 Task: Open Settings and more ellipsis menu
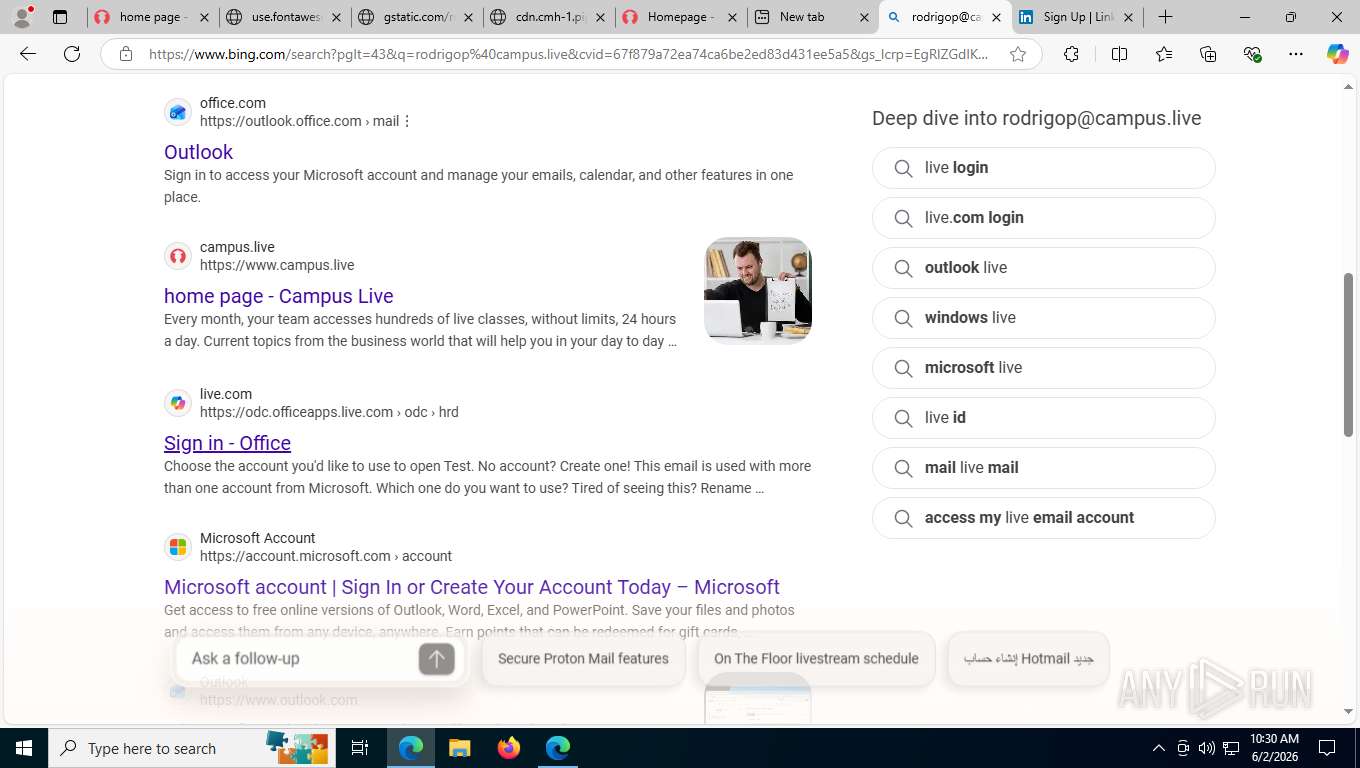click(1296, 54)
